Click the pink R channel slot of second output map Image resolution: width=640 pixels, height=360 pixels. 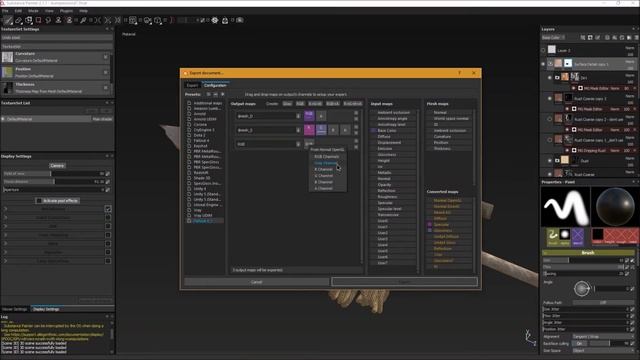(309, 130)
